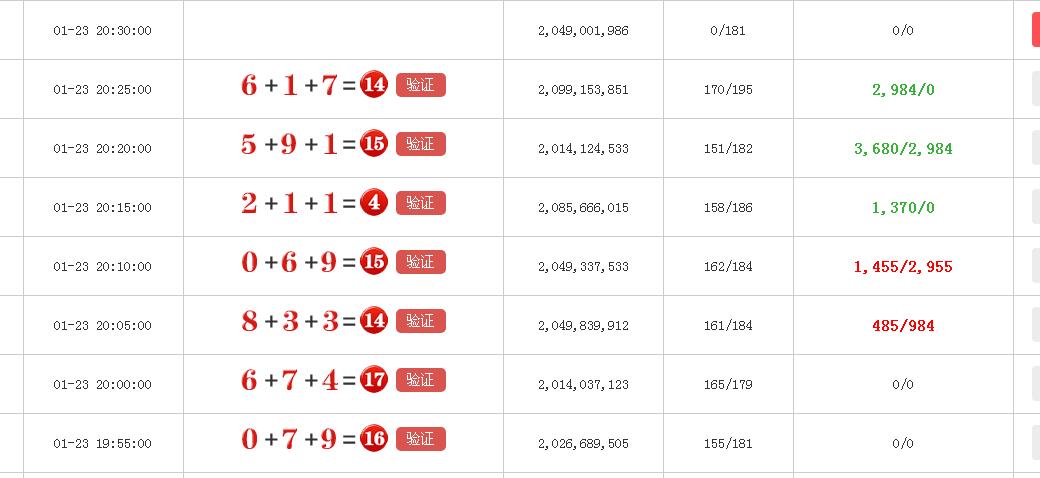Click the 验证 button in 20:25:00 row
1040x478 pixels.
click(x=421, y=85)
